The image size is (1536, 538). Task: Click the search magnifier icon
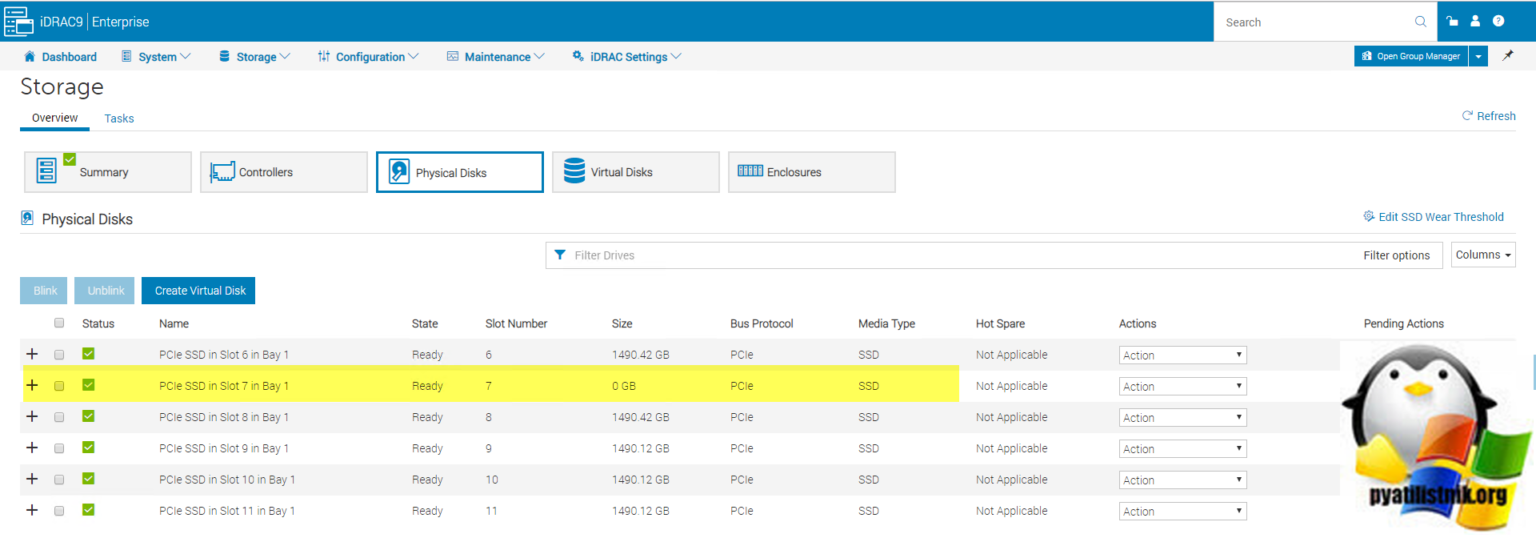point(1420,21)
